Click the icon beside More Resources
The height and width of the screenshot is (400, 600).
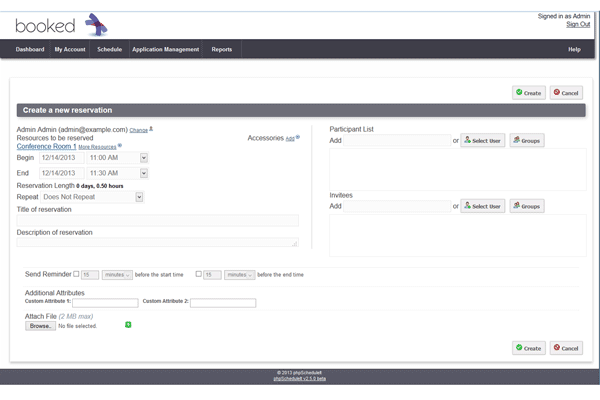pyautogui.click(x=121, y=146)
